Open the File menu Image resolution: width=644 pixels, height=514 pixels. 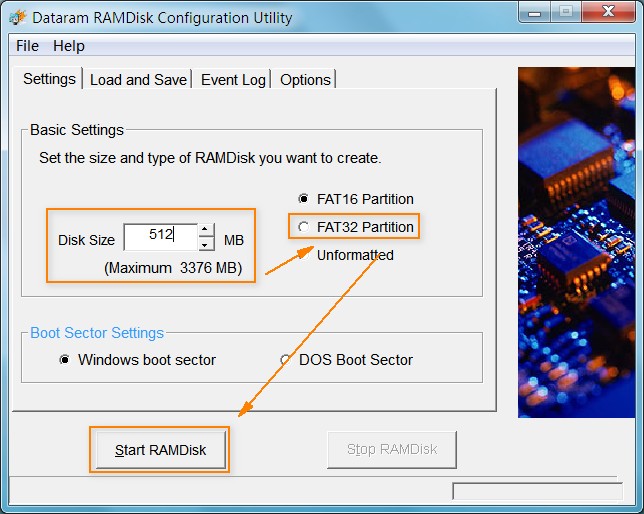27,46
